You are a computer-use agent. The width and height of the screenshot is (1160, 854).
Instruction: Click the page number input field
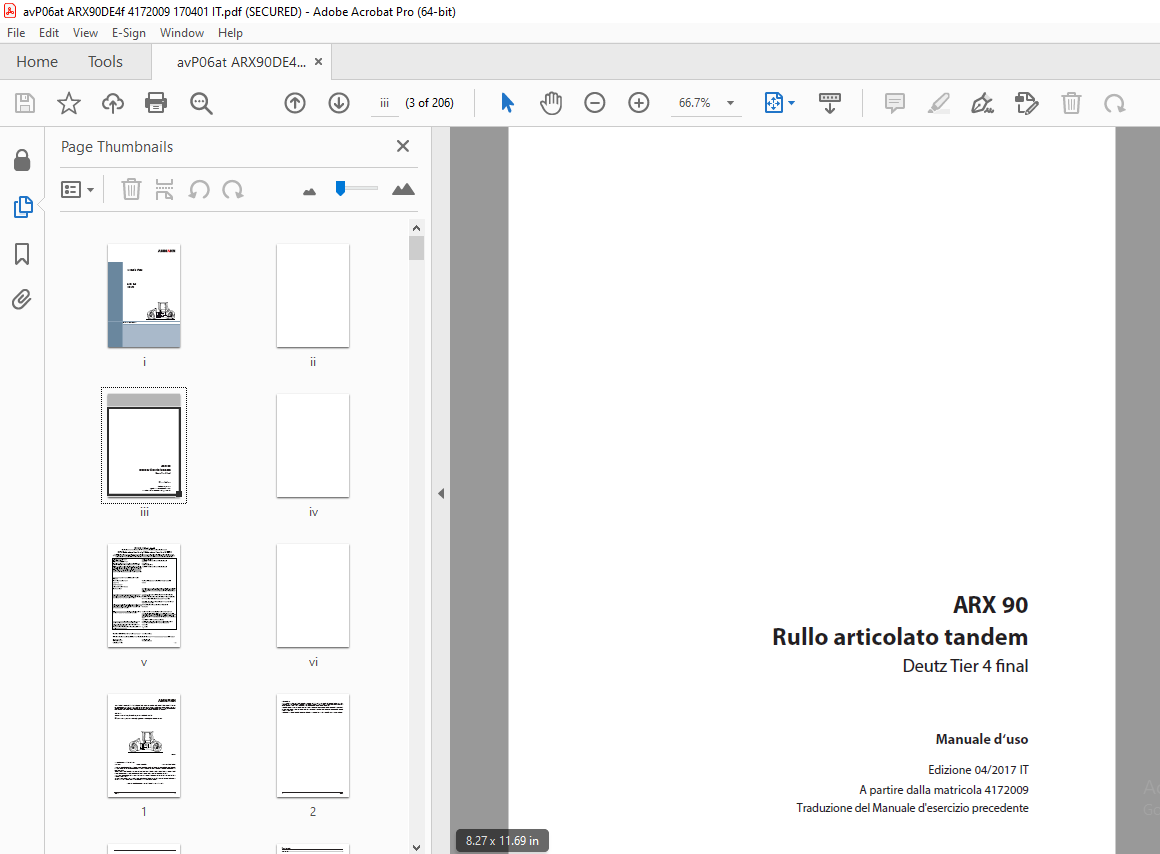coord(385,103)
